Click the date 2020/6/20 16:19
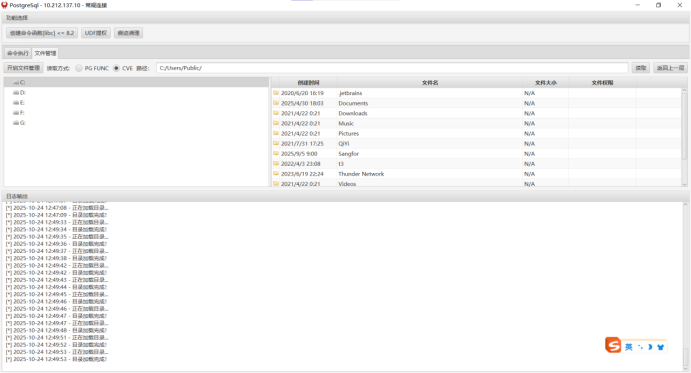The width and height of the screenshot is (691, 373). [x=302, y=93]
